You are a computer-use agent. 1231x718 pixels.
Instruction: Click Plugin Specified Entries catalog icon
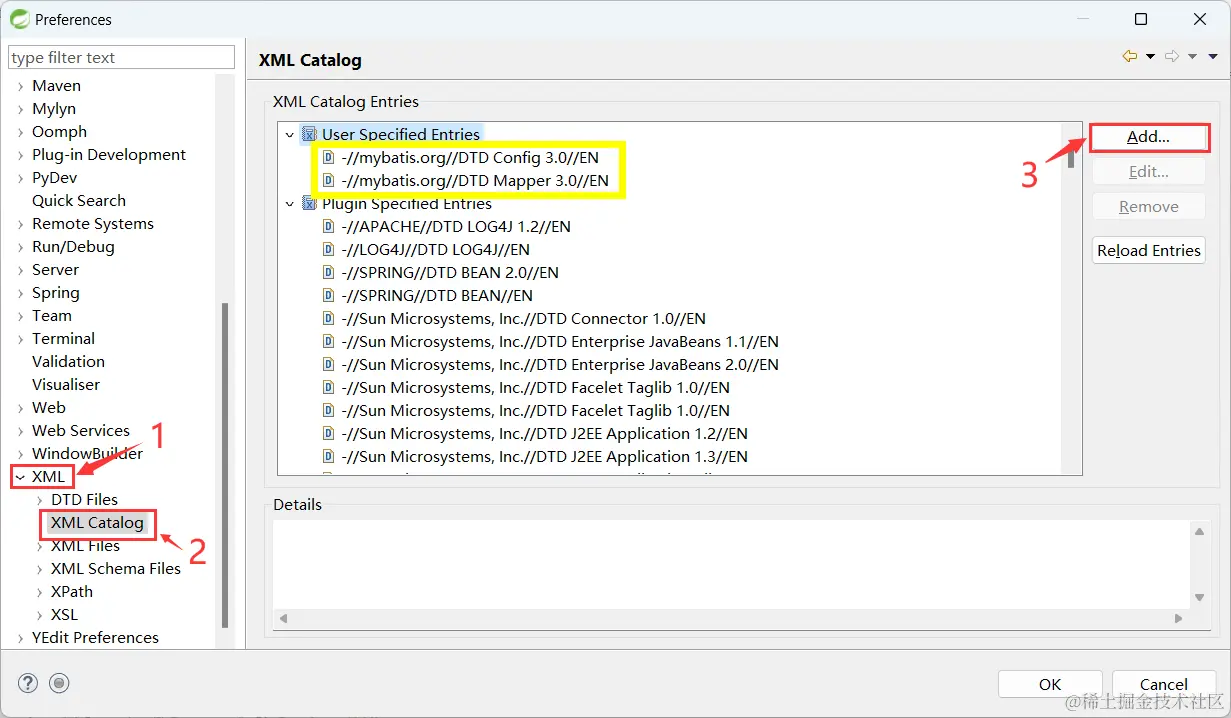click(310, 204)
